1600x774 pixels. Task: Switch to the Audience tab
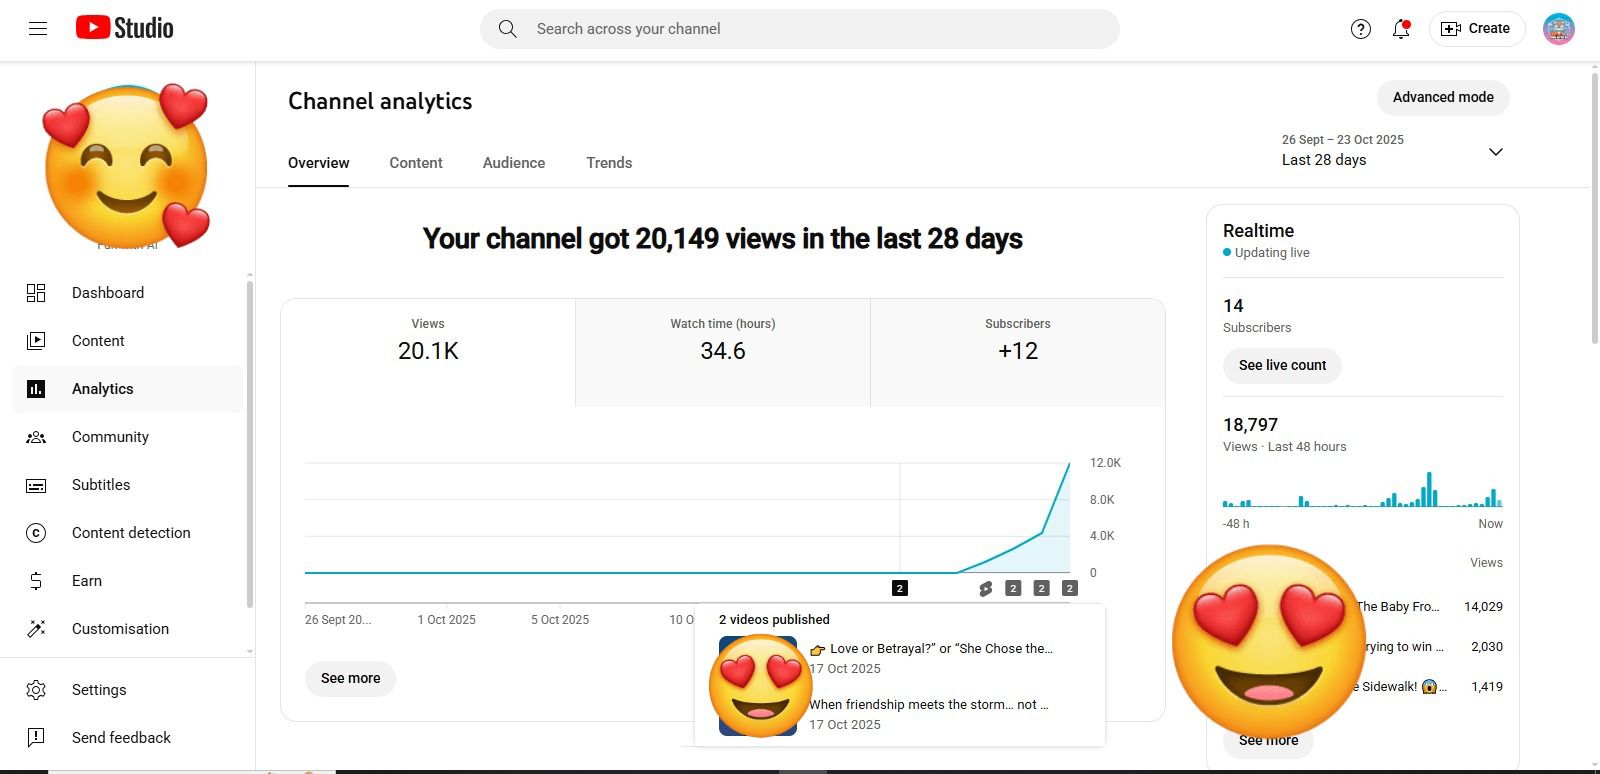click(514, 163)
